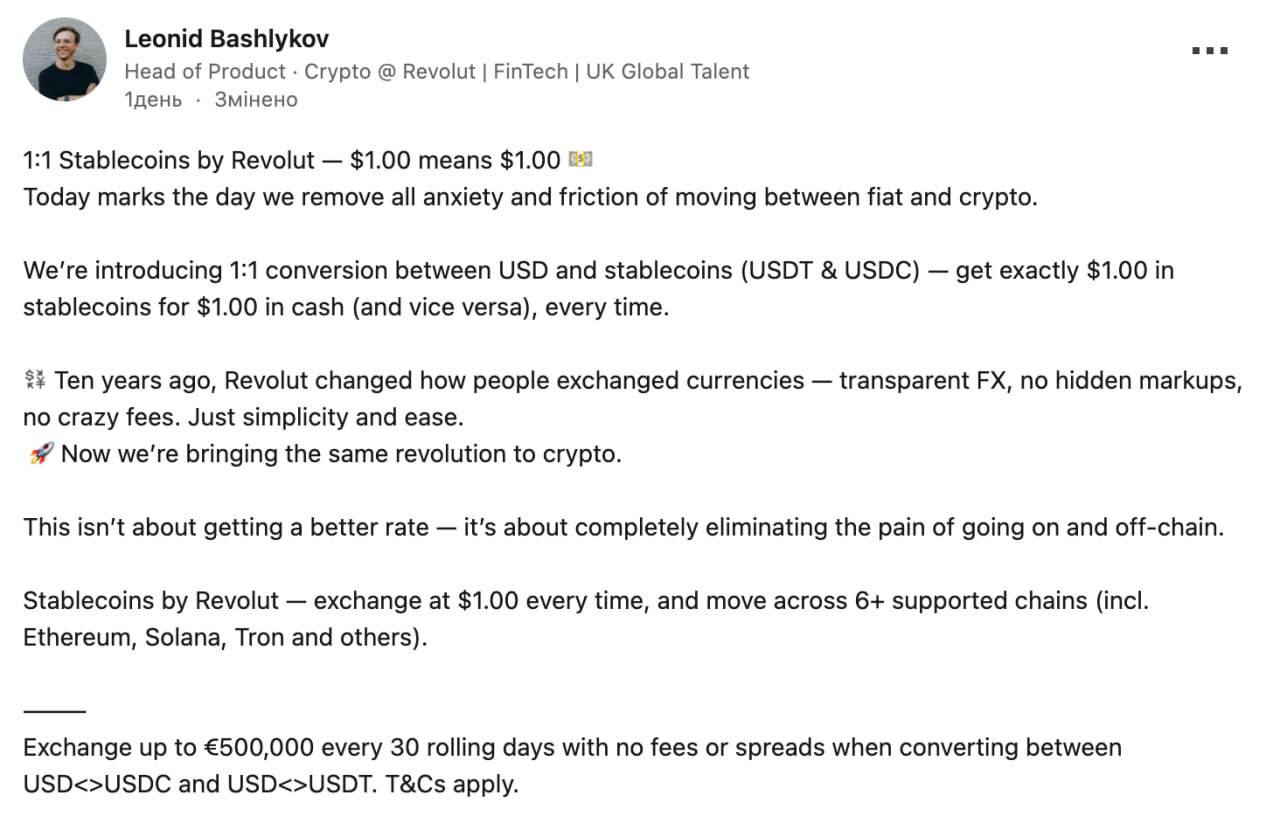
Task: Click the banknote emoji after $1.00
Action: pos(580,159)
